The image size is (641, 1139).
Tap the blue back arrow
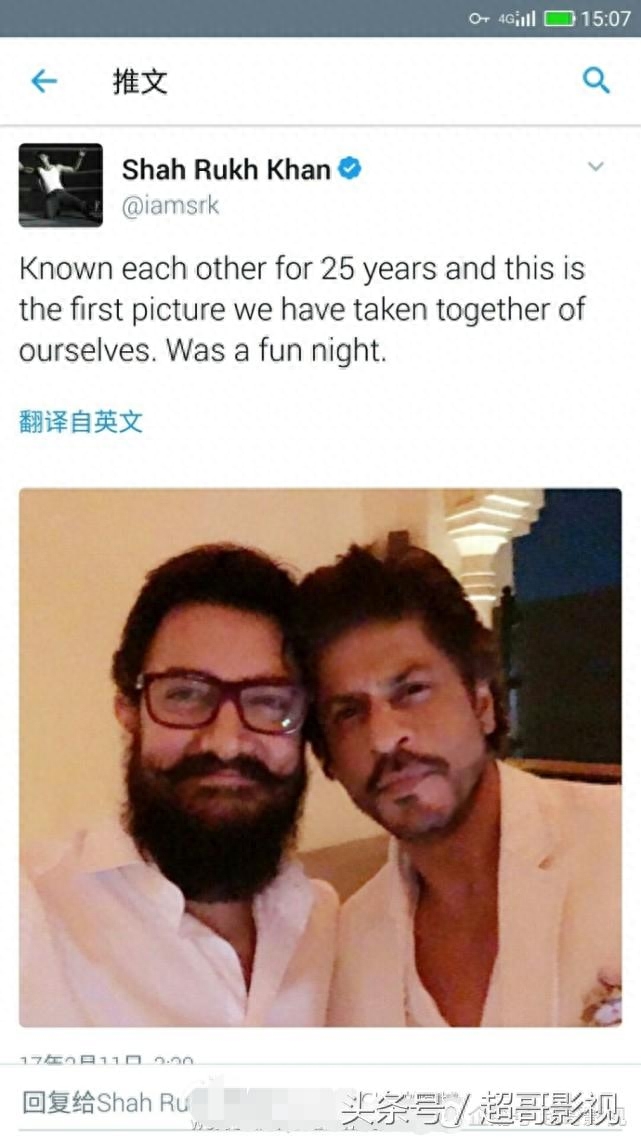pyautogui.click(x=44, y=81)
